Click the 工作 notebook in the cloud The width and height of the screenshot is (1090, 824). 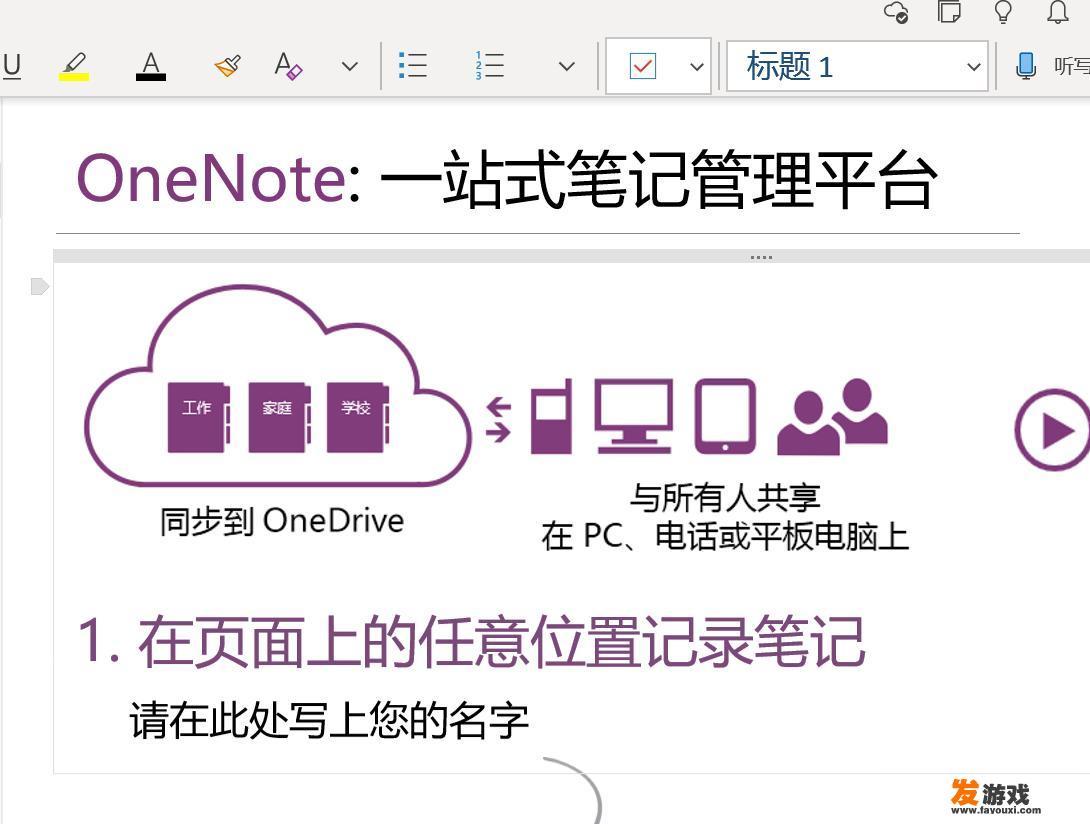(x=198, y=417)
